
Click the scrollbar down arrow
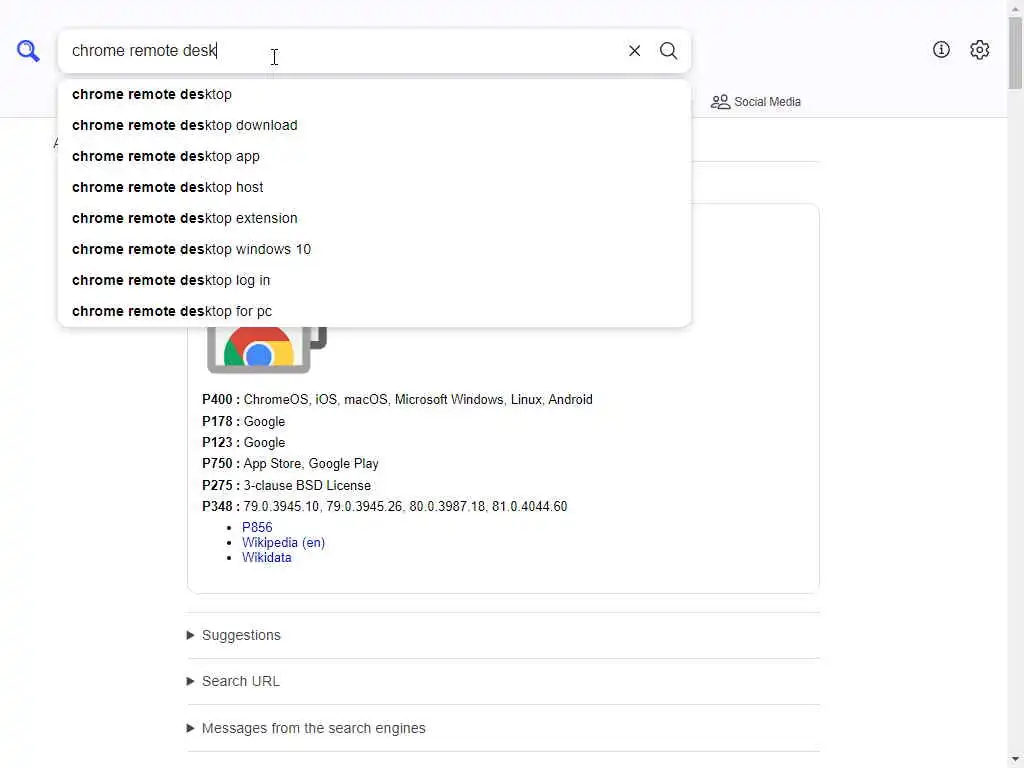(x=1015, y=760)
